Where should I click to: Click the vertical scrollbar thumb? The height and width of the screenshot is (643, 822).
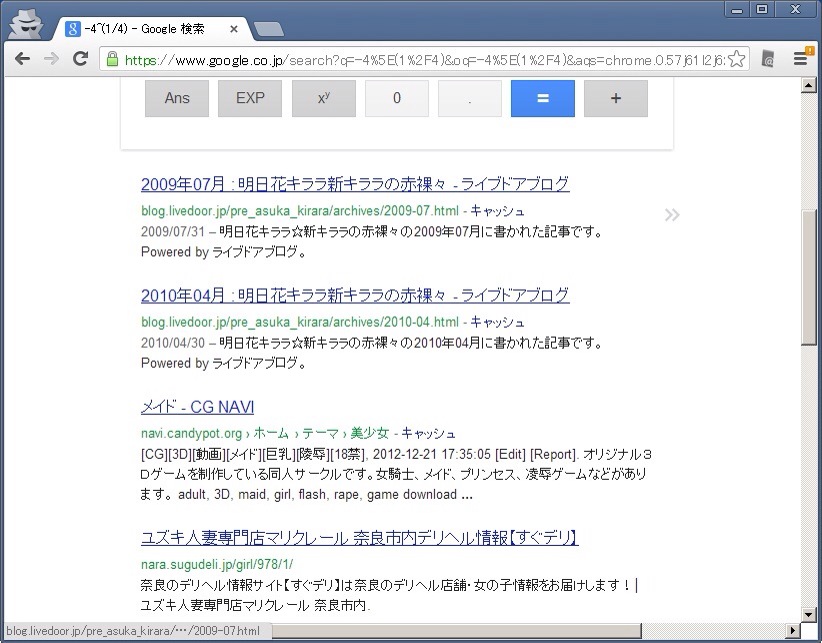click(808, 278)
